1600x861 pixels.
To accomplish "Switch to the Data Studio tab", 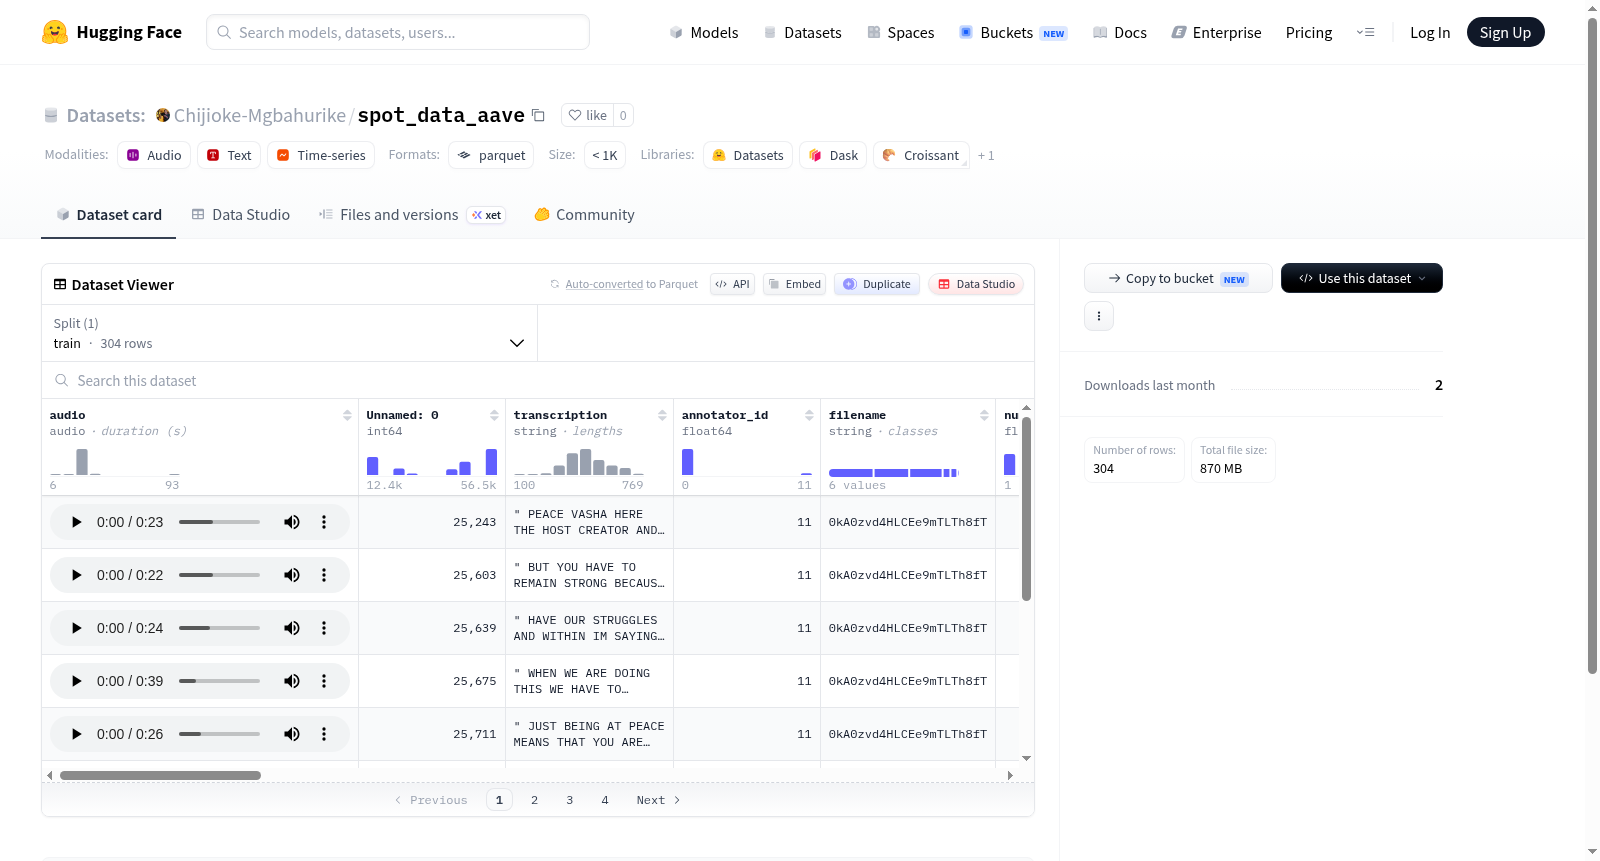I will click(241, 215).
